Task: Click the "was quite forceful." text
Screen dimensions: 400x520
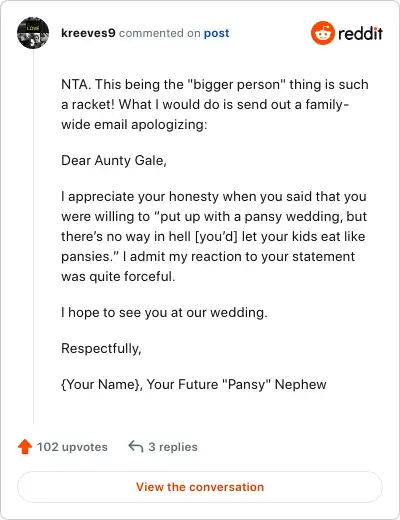Action: [118, 277]
